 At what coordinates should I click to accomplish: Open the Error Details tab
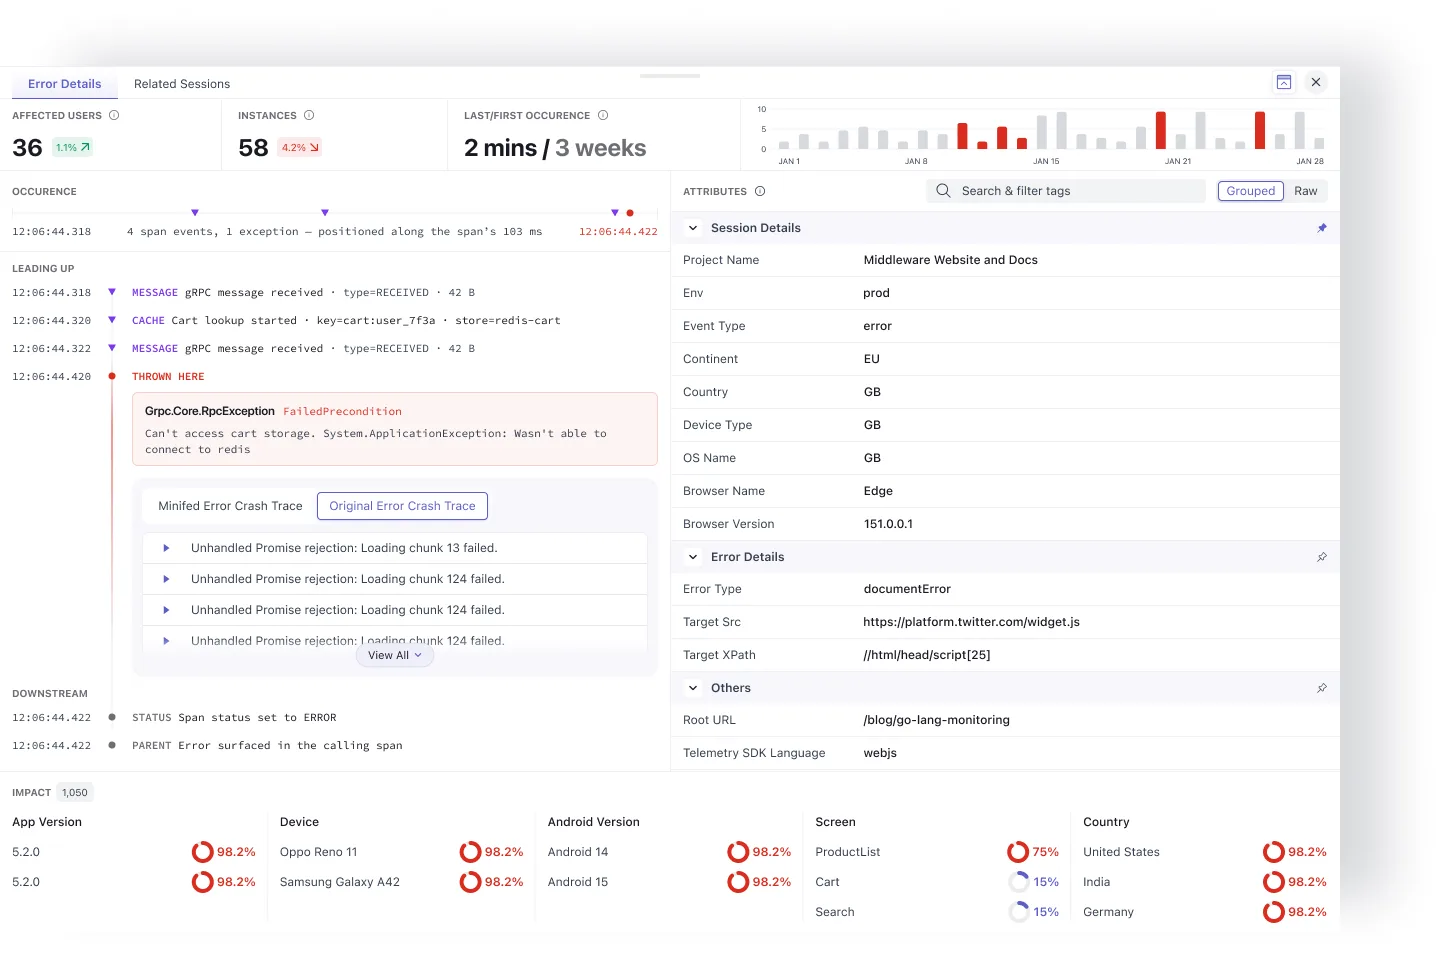coord(65,84)
